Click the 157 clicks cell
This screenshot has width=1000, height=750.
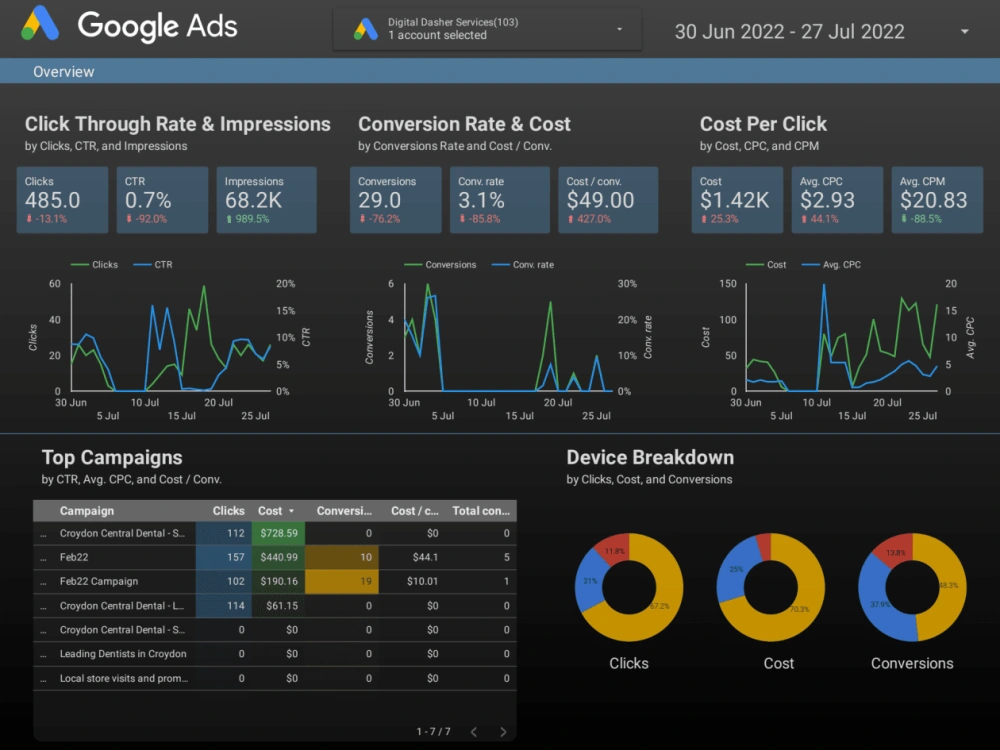click(x=224, y=557)
